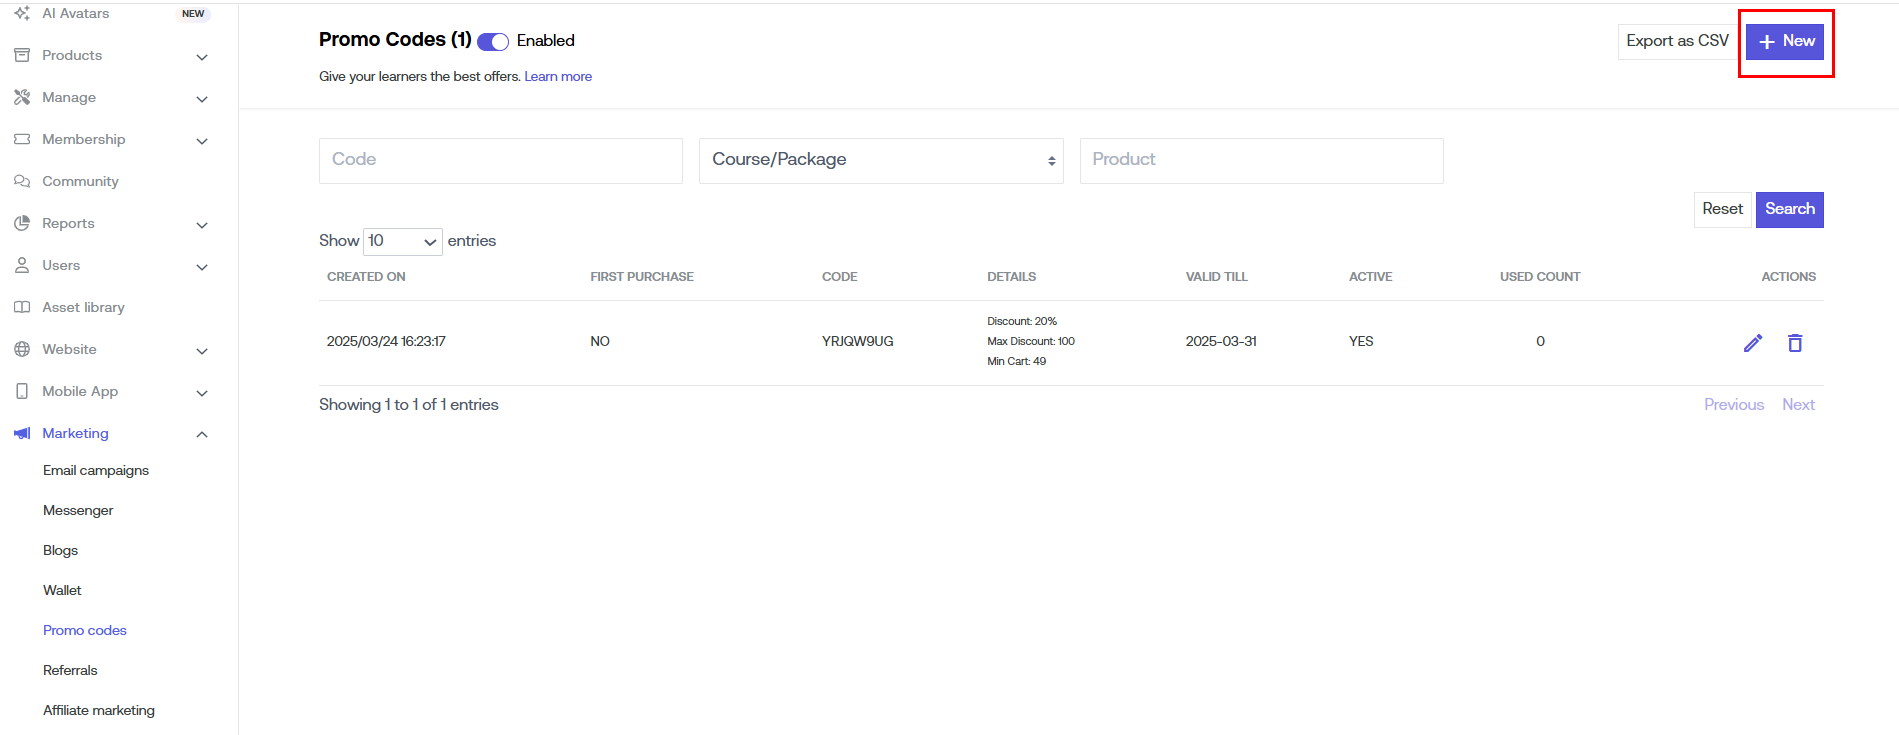
Task: Open Email campaigns in sidebar
Action: [96, 470]
